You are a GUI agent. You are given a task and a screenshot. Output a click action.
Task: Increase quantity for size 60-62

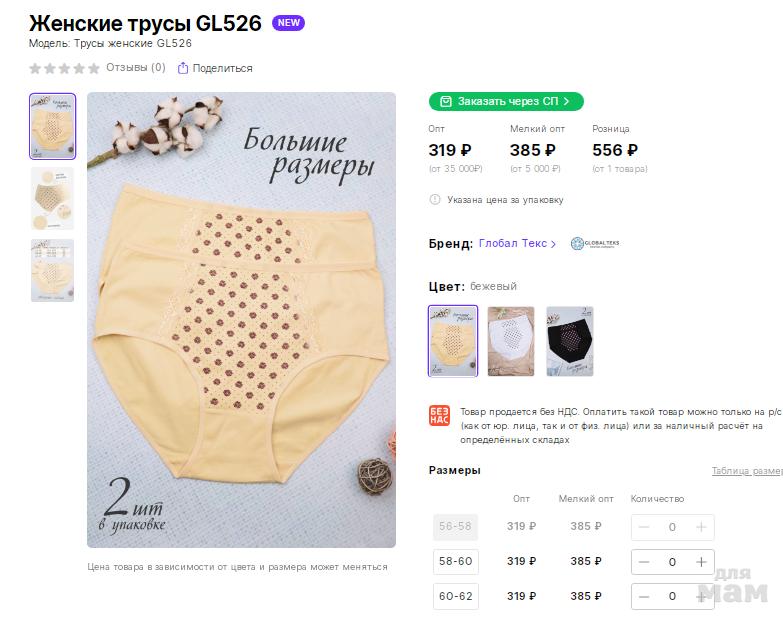pyautogui.click(x=702, y=596)
